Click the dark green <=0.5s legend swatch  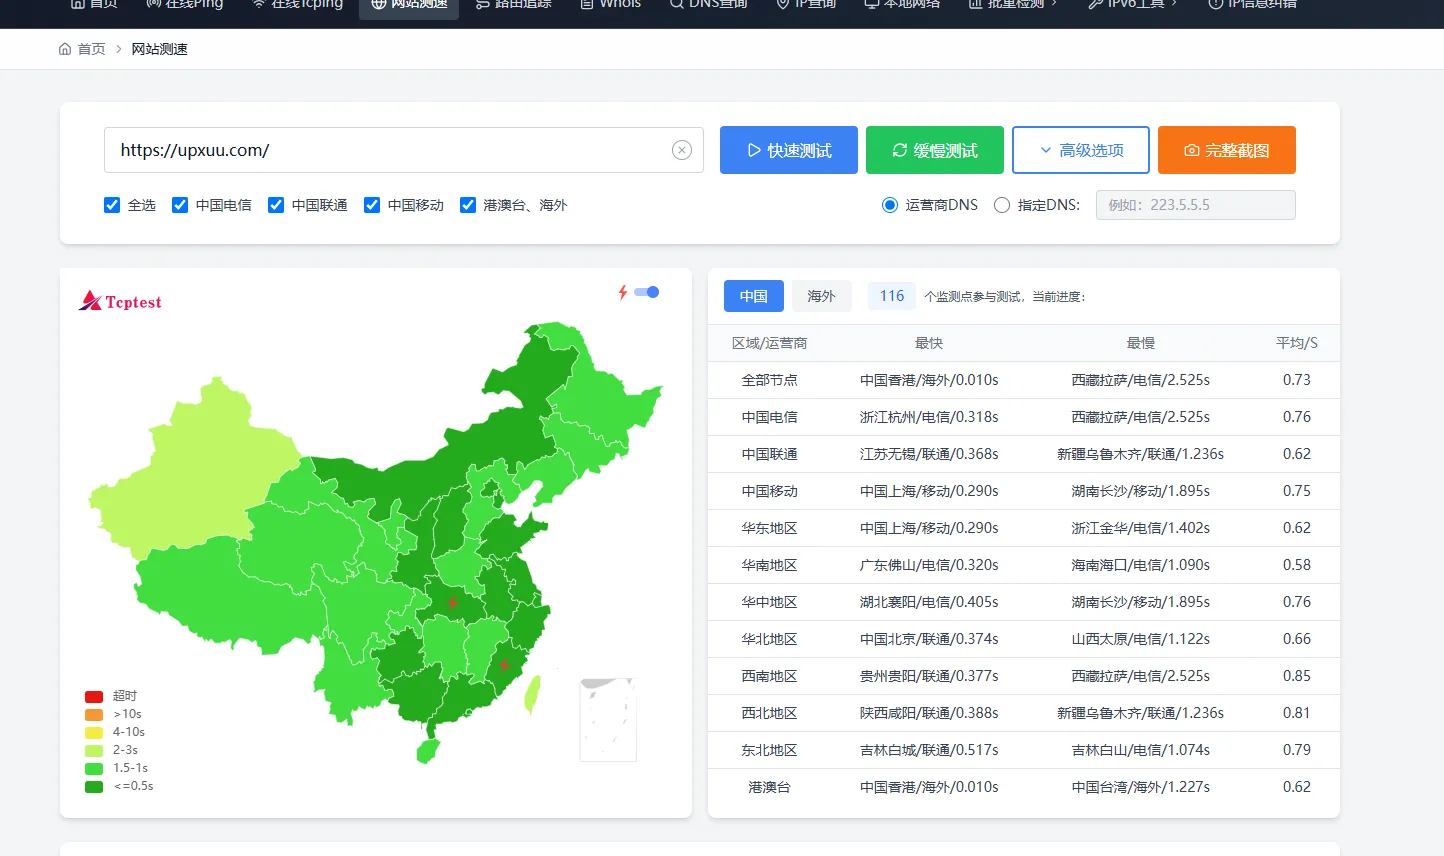click(x=94, y=786)
